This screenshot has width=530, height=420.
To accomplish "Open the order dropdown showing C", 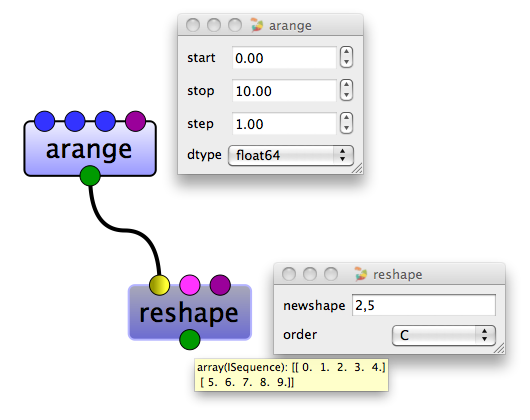I will [x=444, y=335].
